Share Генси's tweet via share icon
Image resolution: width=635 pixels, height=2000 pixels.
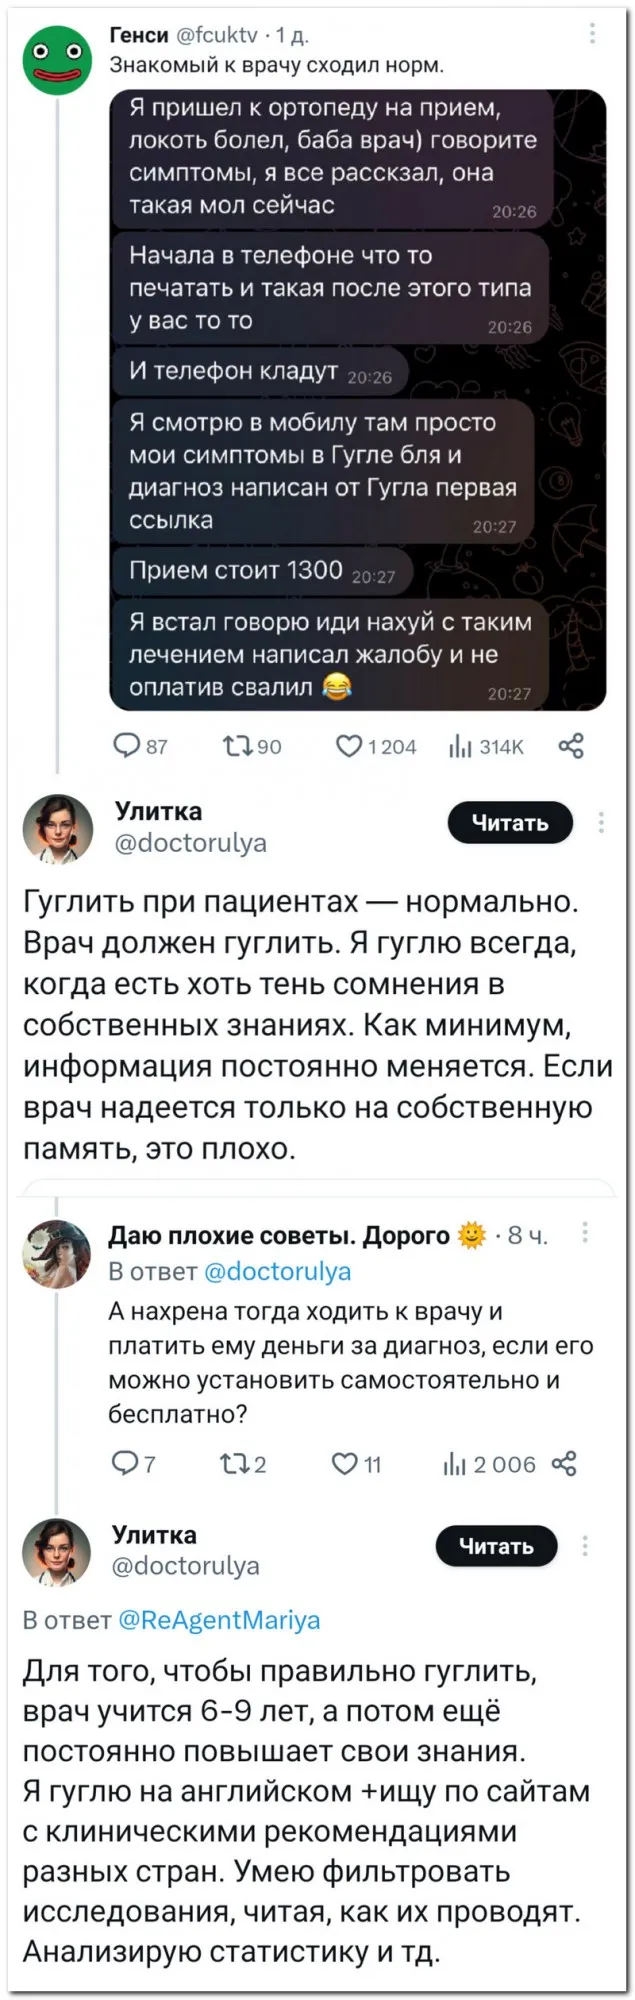[x=571, y=746]
